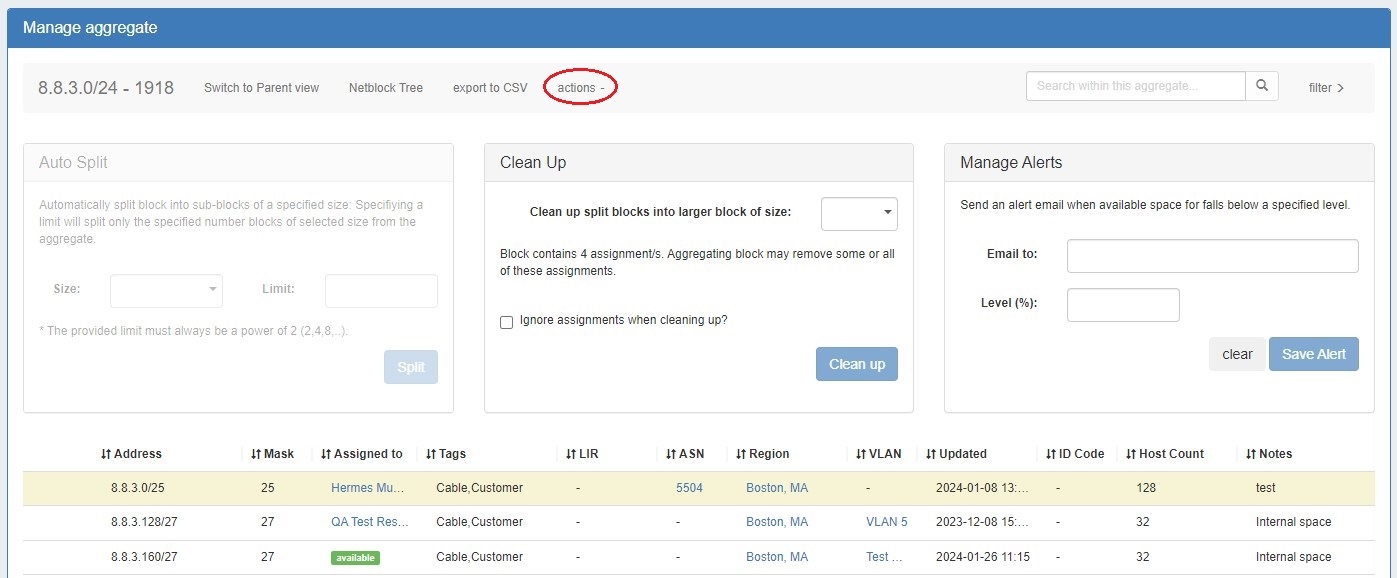Open ASN 5504 link
Image resolution: width=1397 pixels, height=578 pixels.
point(689,488)
